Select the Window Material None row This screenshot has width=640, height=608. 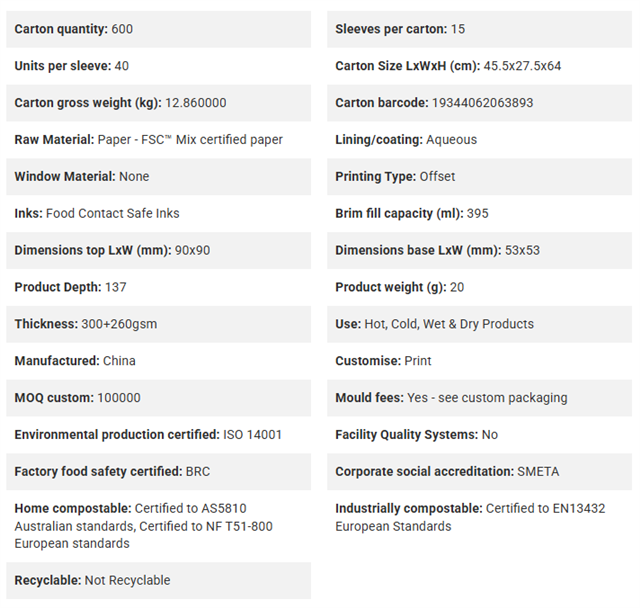click(158, 177)
